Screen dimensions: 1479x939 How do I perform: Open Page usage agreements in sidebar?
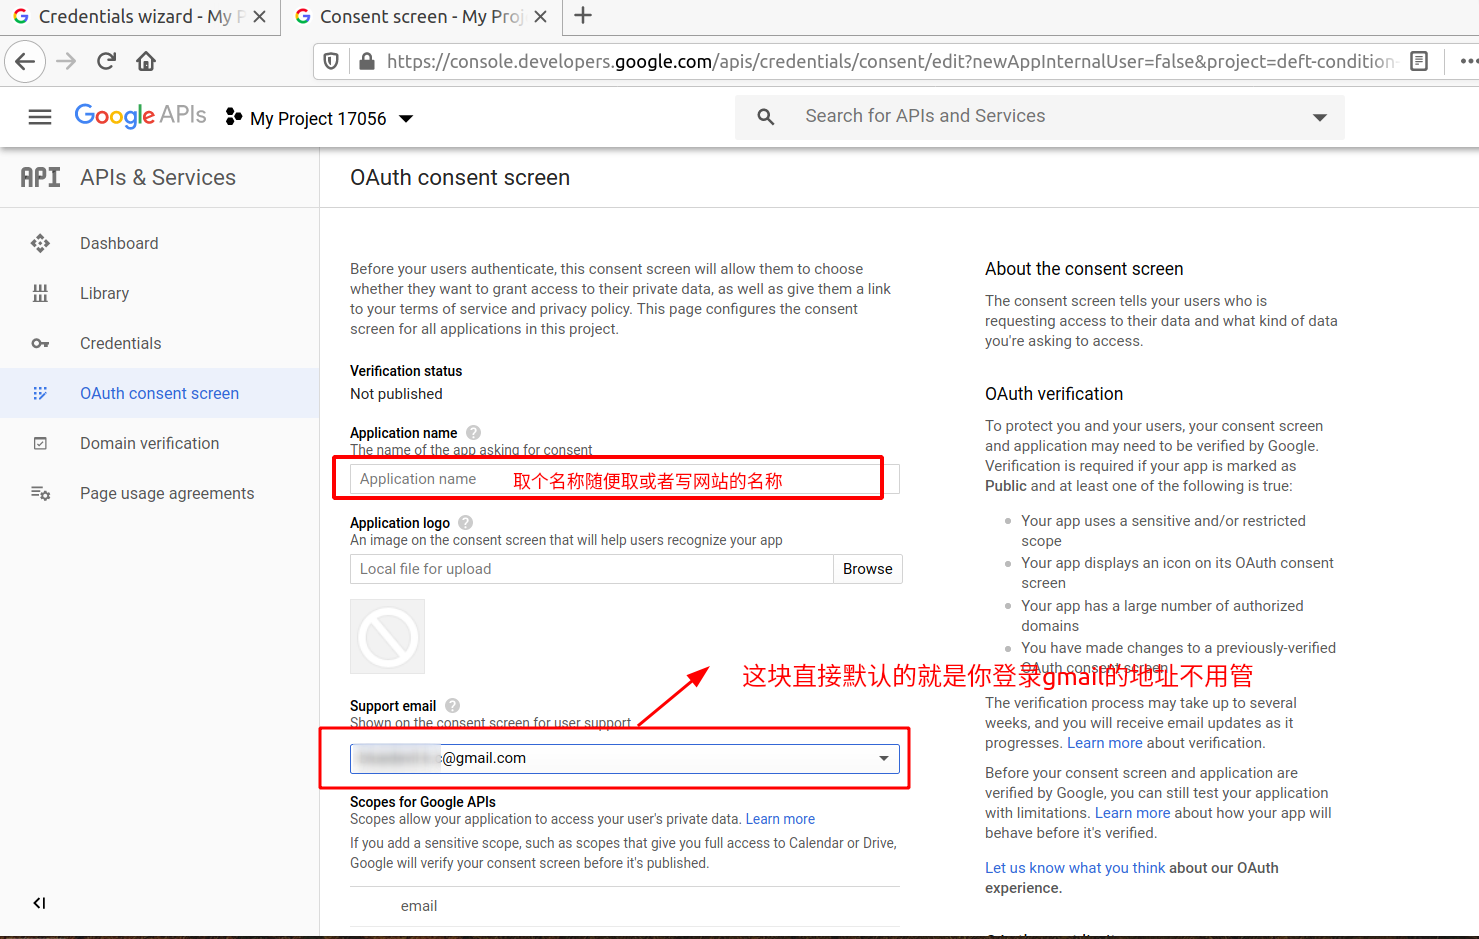(167, 493)
